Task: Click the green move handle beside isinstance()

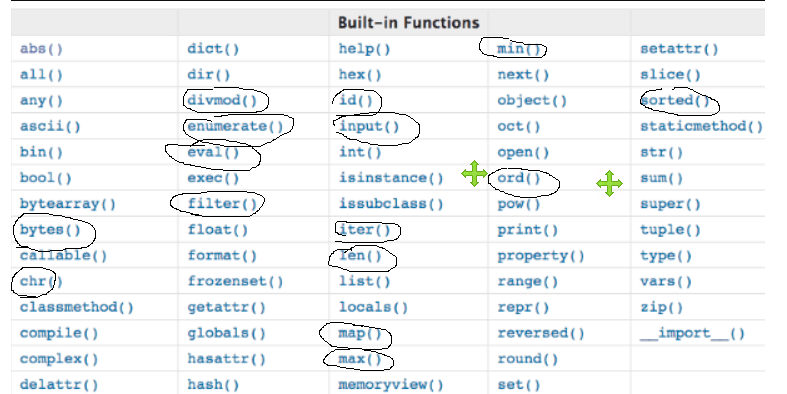Action: click(474, 174)
